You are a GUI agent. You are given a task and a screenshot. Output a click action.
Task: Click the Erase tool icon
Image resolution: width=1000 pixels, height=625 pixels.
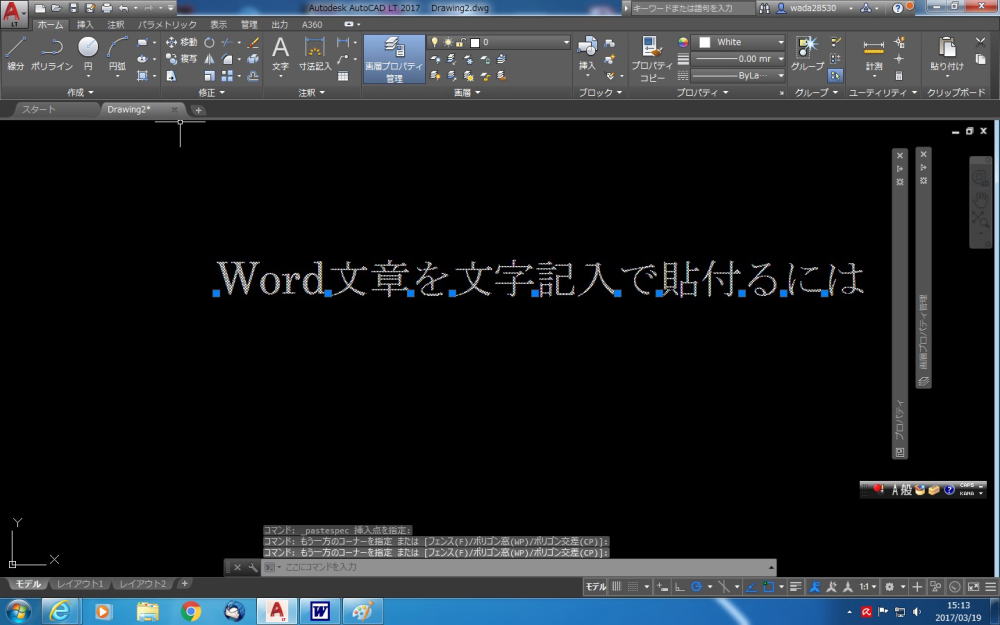[x=253, y=42]
